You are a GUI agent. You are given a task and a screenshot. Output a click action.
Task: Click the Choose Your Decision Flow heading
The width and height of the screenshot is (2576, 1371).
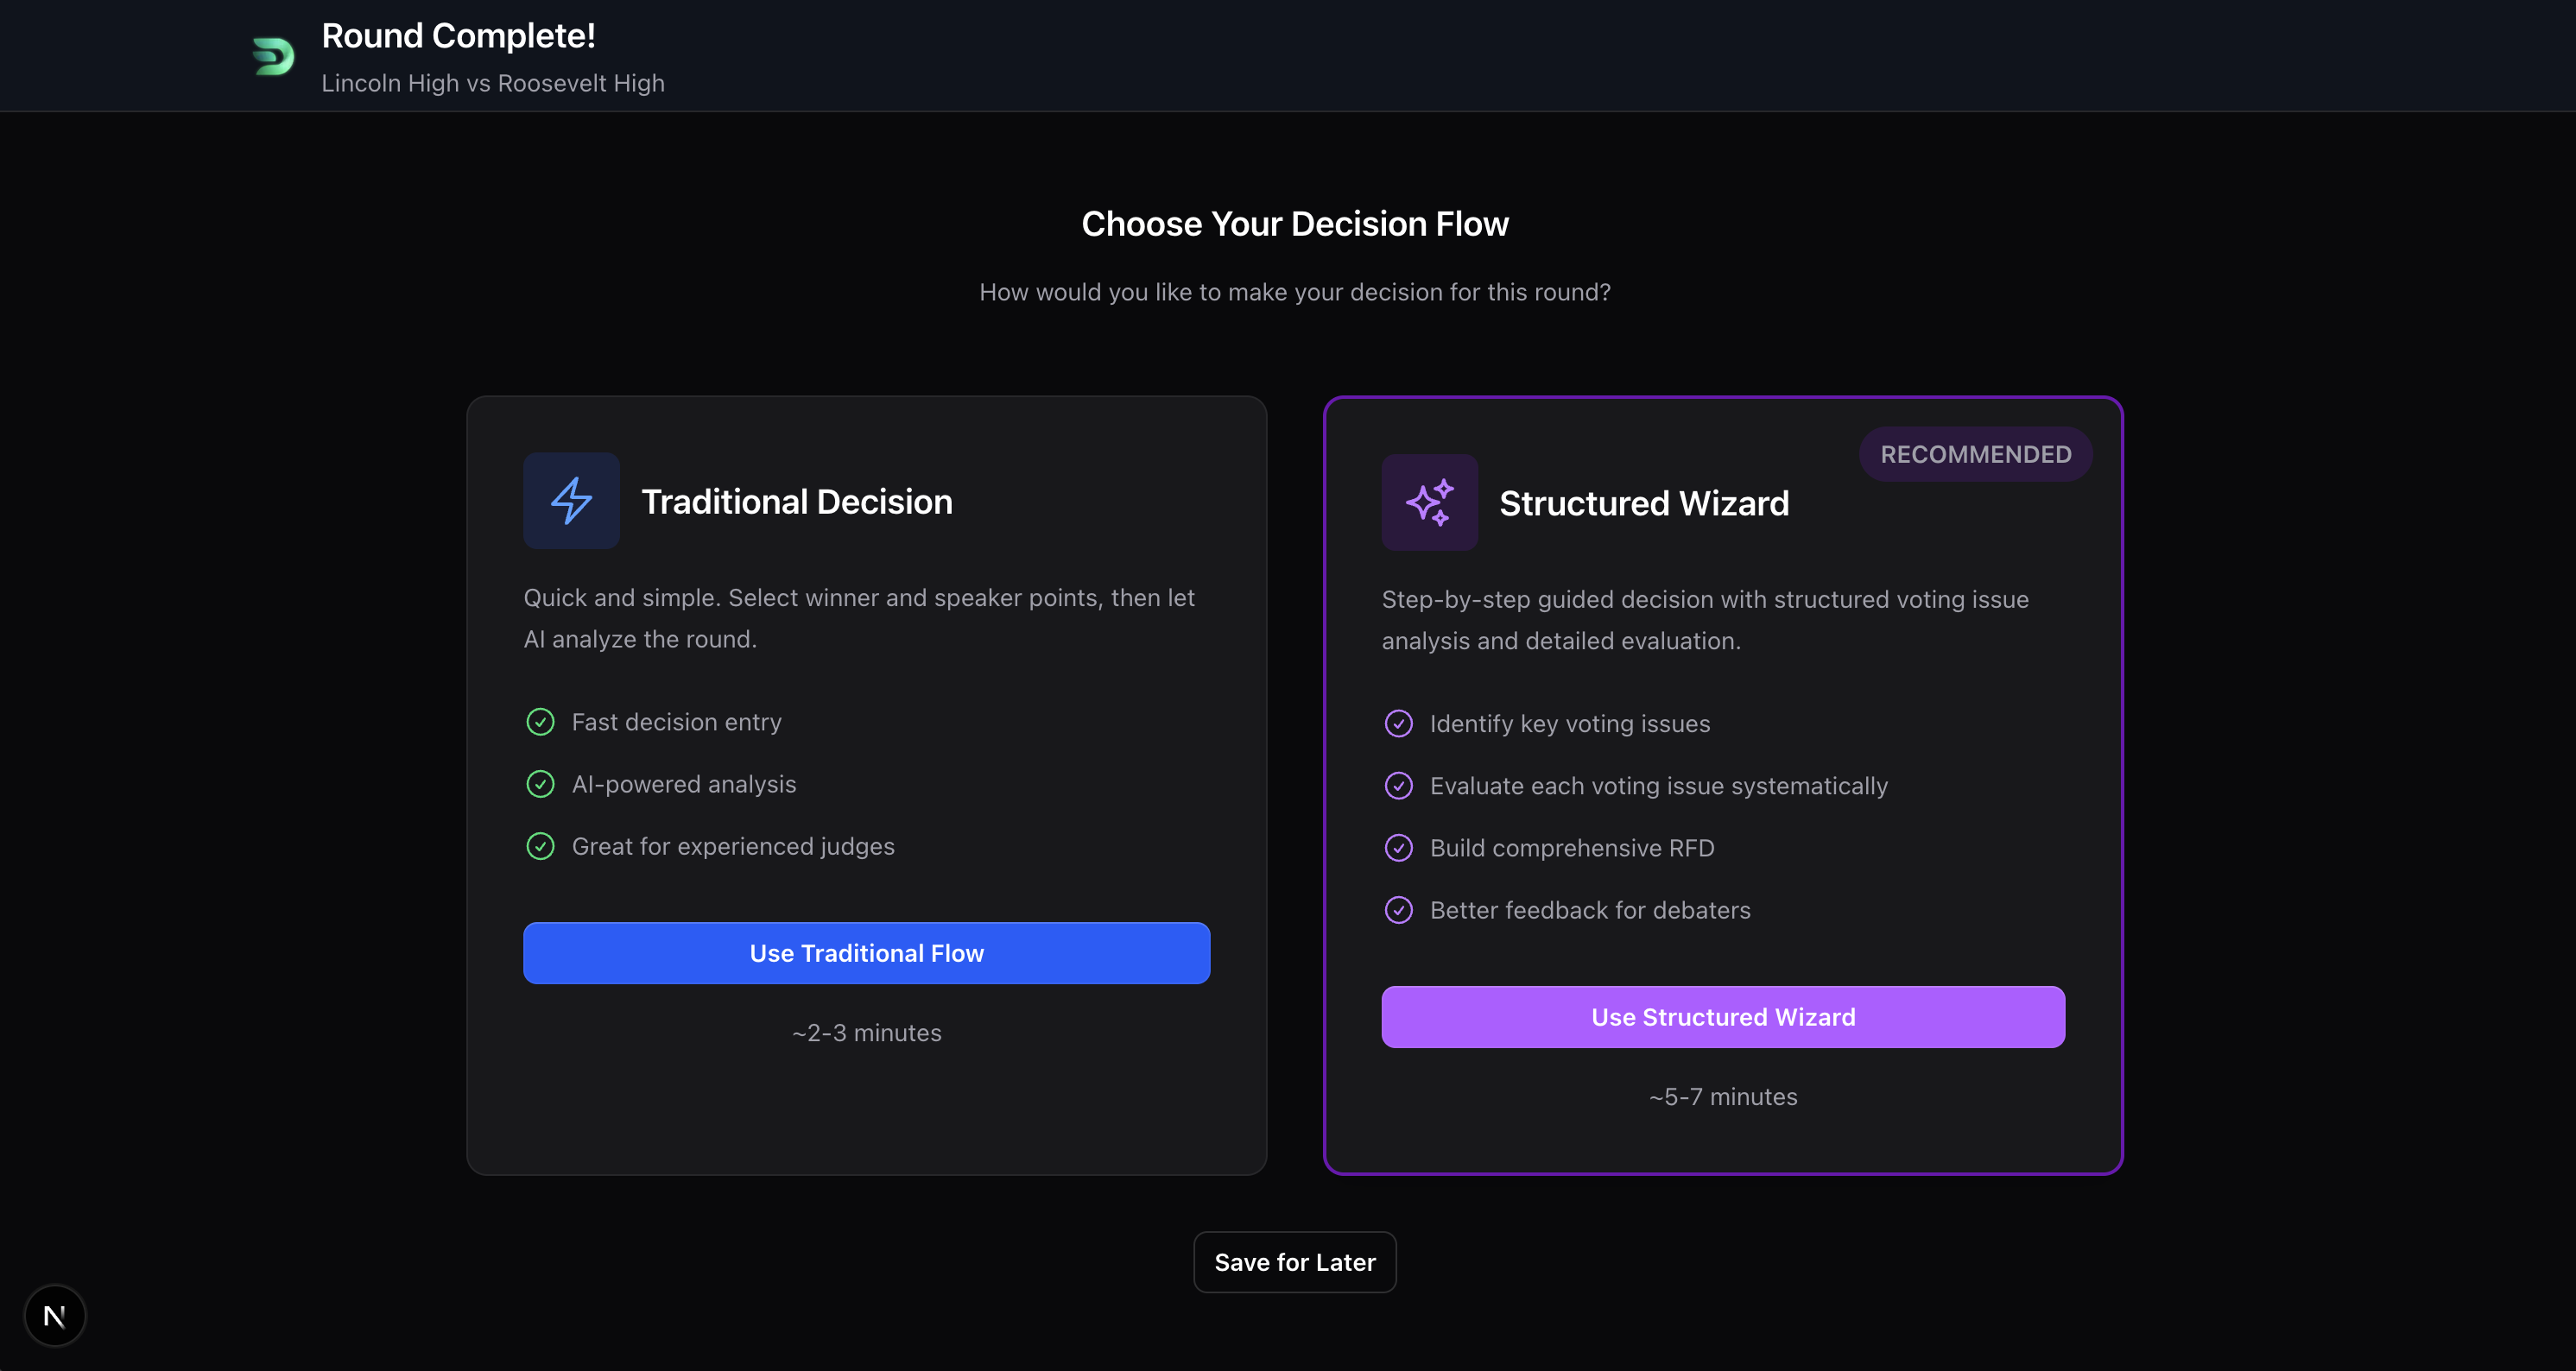[1294, 224]
